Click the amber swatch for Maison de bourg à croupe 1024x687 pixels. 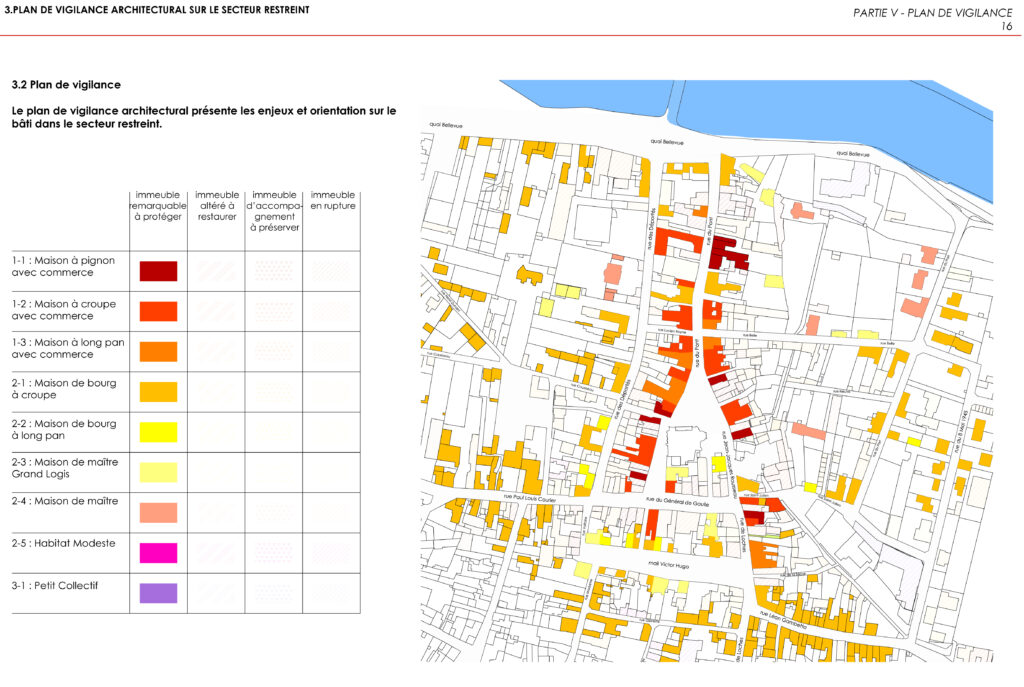coord(158,392)
